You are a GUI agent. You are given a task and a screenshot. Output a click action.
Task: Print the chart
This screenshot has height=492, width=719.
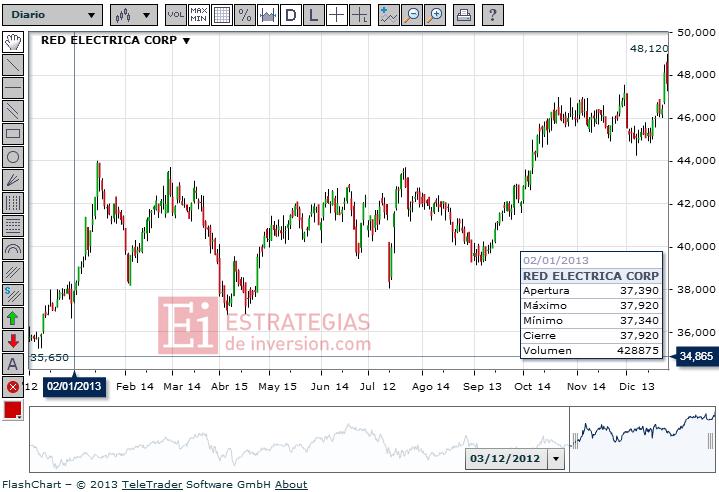pyautogui.click(x=464, y=15)
